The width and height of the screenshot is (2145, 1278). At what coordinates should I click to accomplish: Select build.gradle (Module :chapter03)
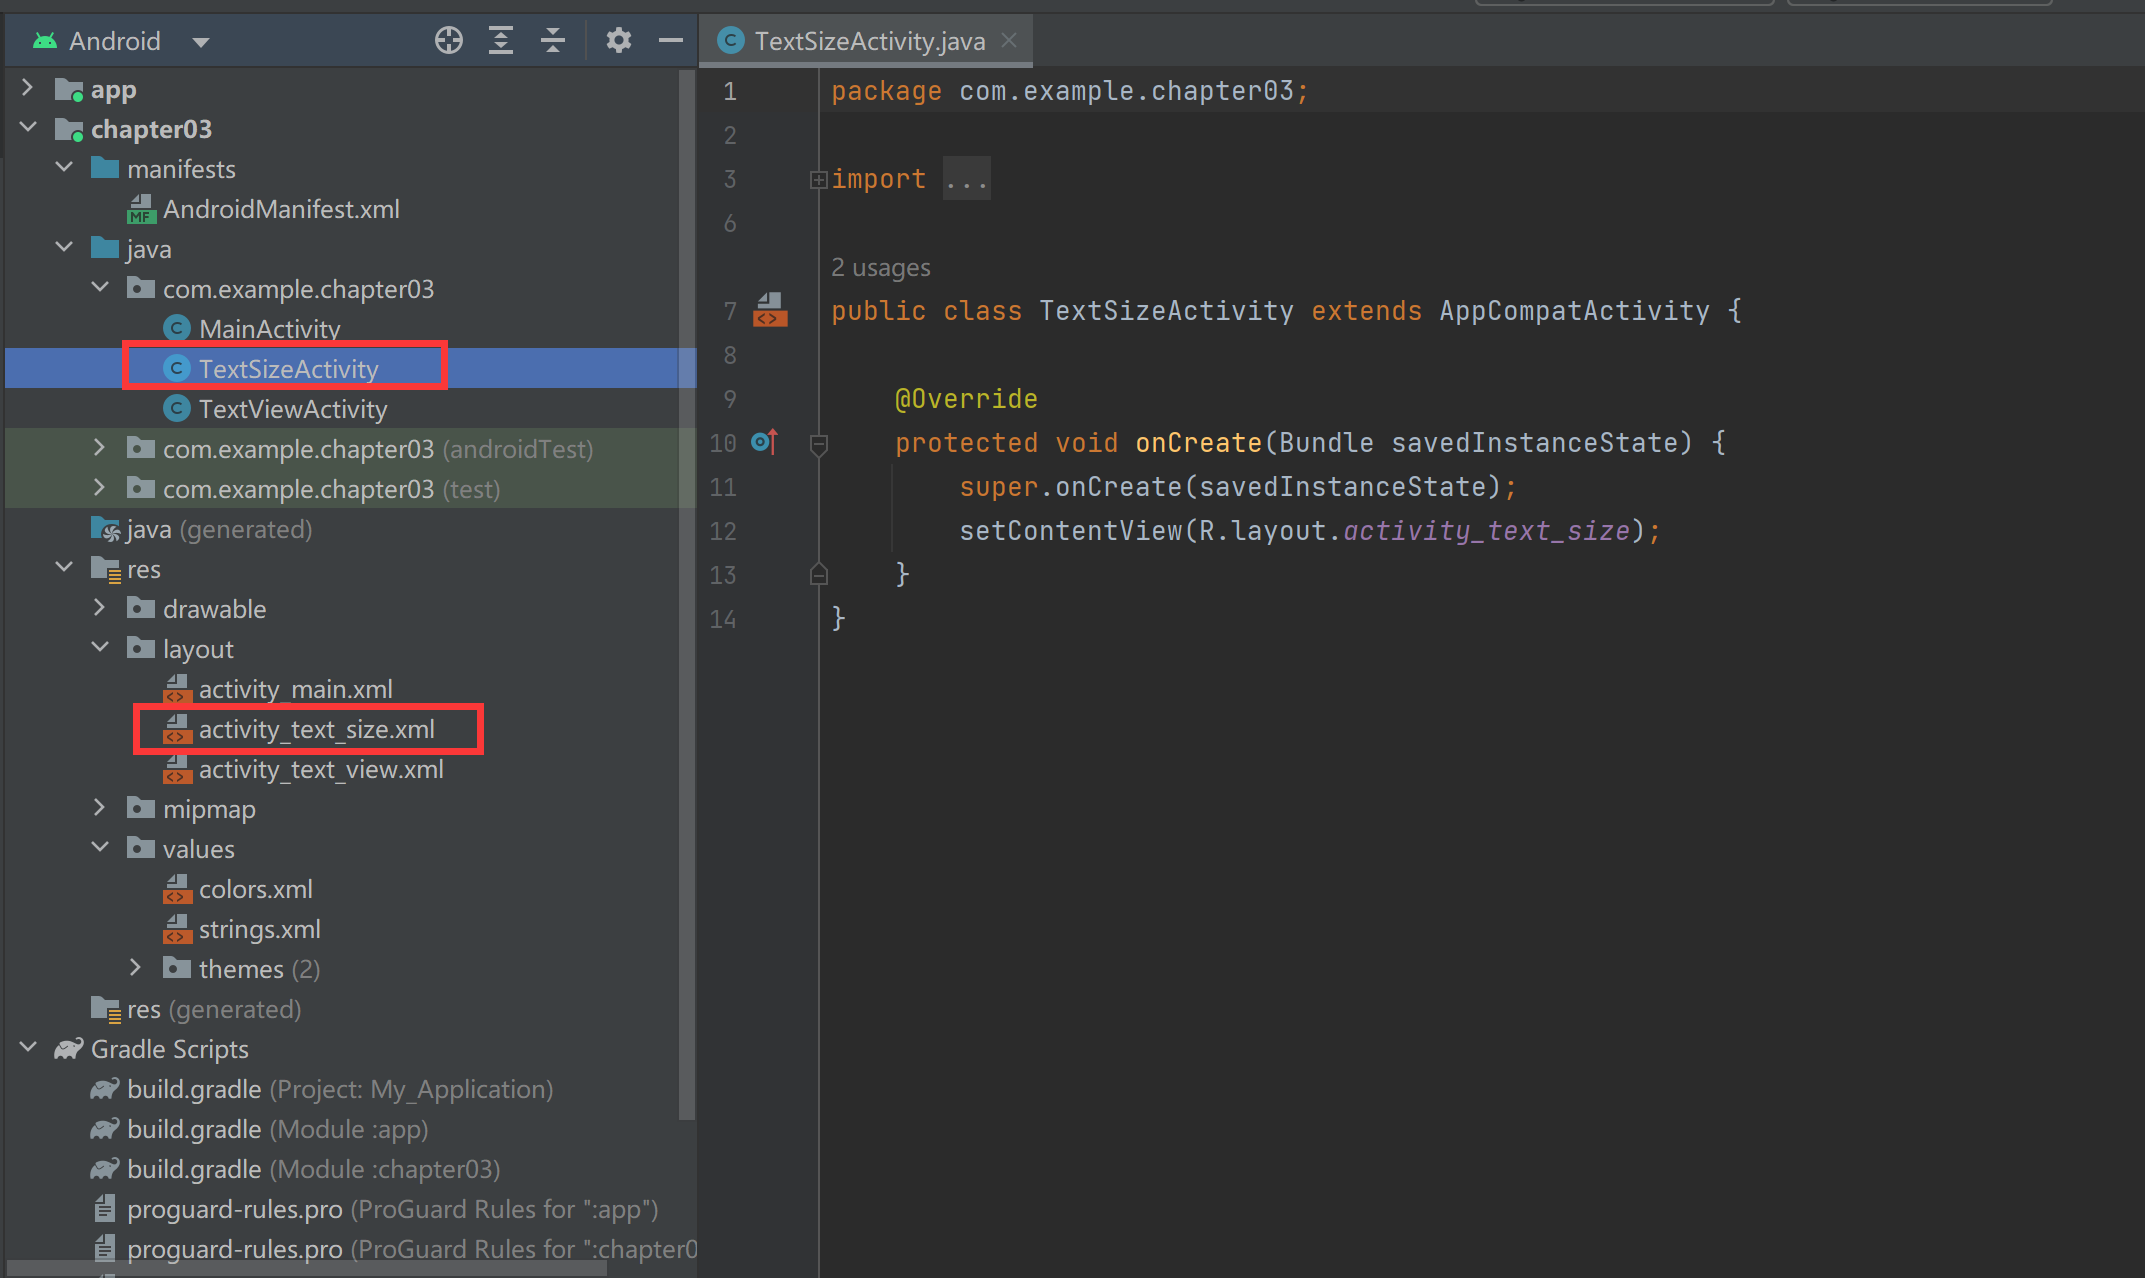[x=313, y=1169]
